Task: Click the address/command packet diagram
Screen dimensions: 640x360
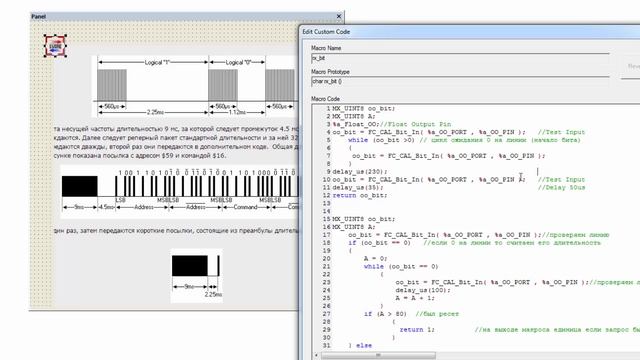Action: click(x=180, y=191)
